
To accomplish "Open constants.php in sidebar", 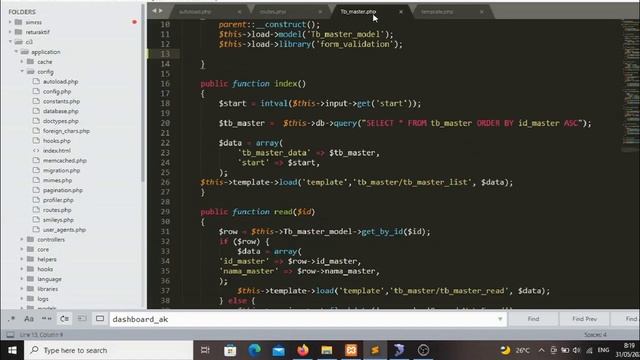I will tap(61, 101).
